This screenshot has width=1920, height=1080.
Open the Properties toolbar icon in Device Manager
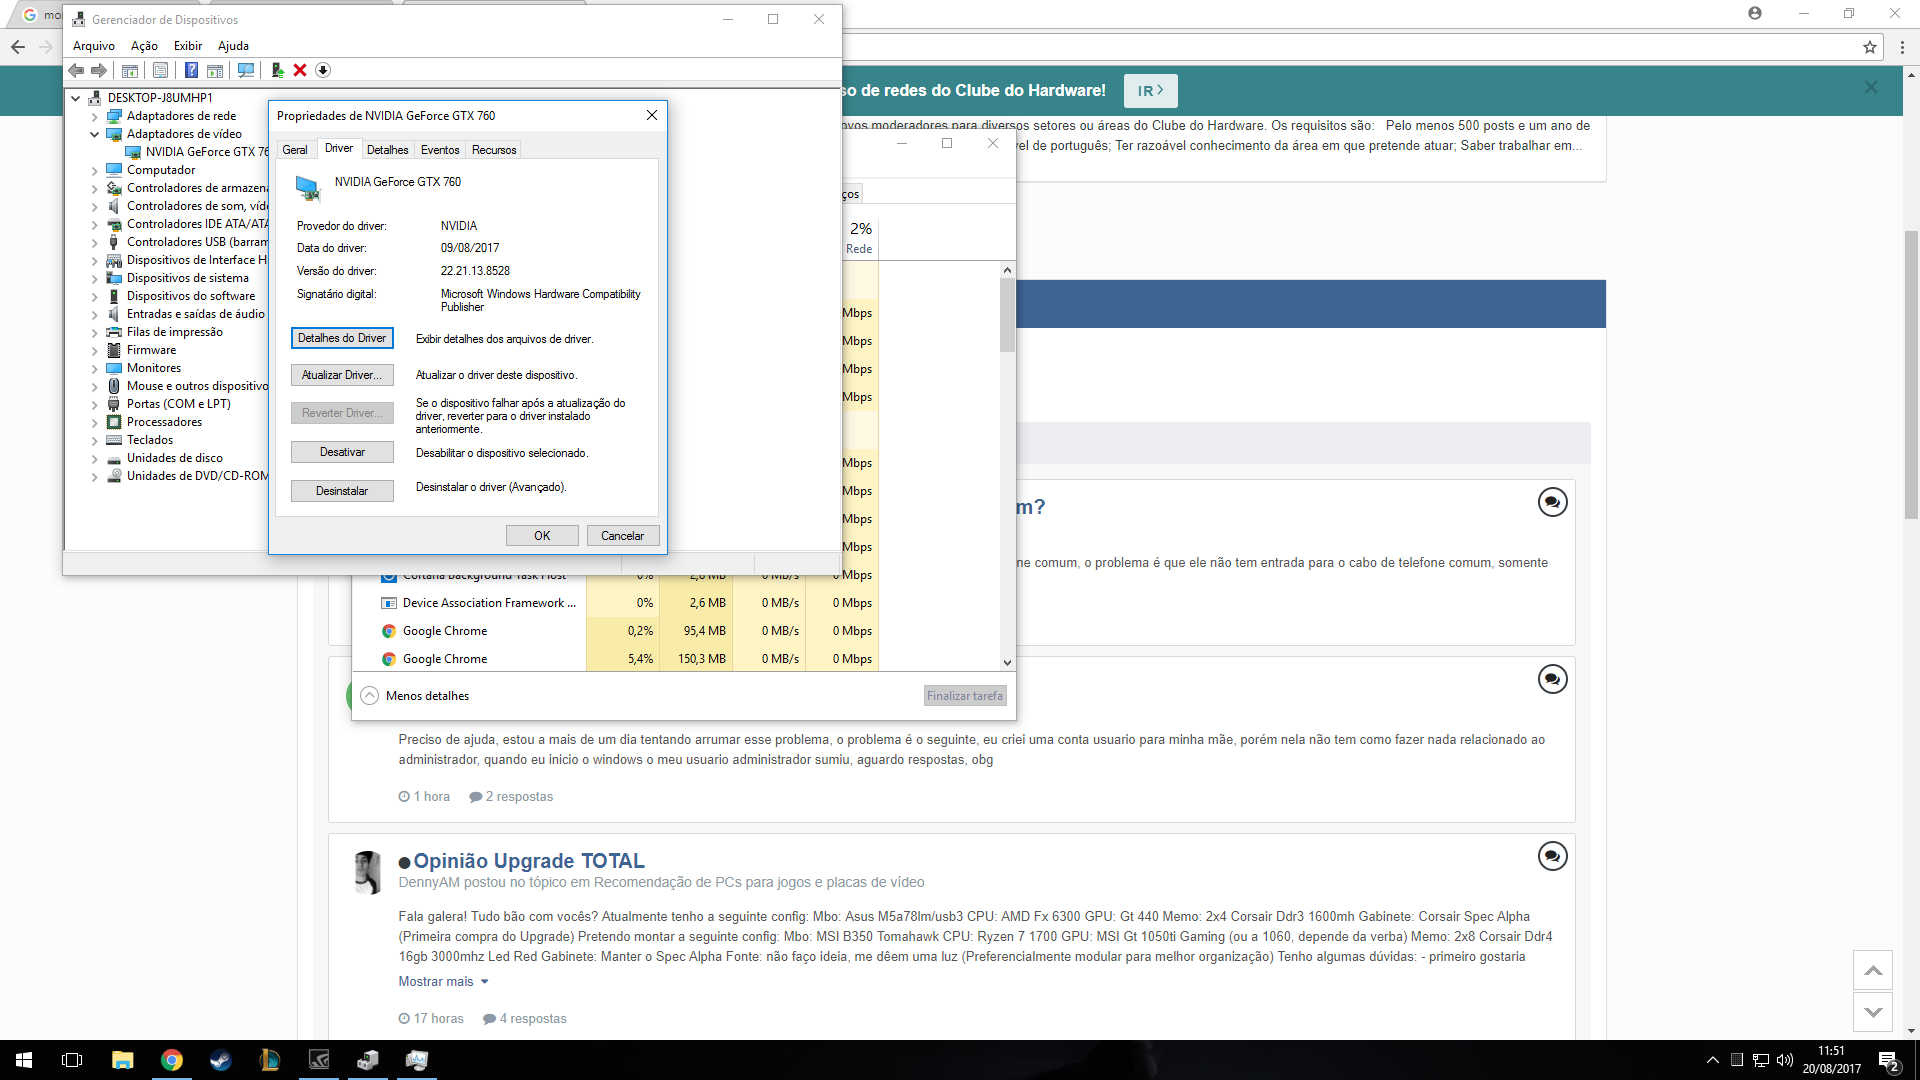click(160, 70)
